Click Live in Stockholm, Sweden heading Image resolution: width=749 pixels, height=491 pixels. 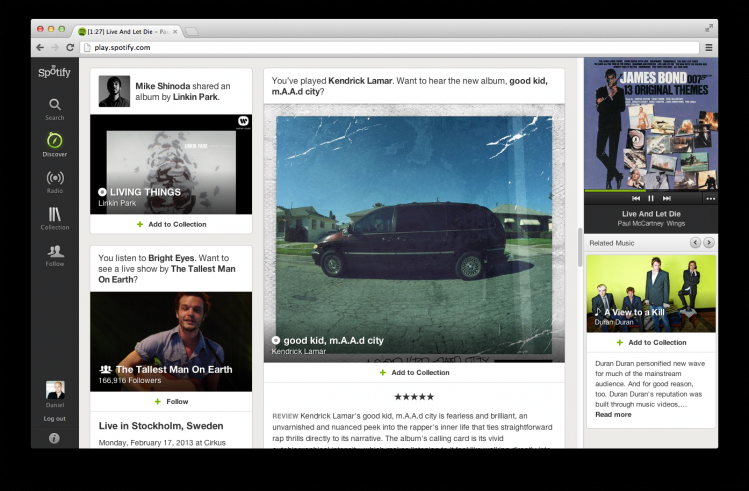pos(161,426)
